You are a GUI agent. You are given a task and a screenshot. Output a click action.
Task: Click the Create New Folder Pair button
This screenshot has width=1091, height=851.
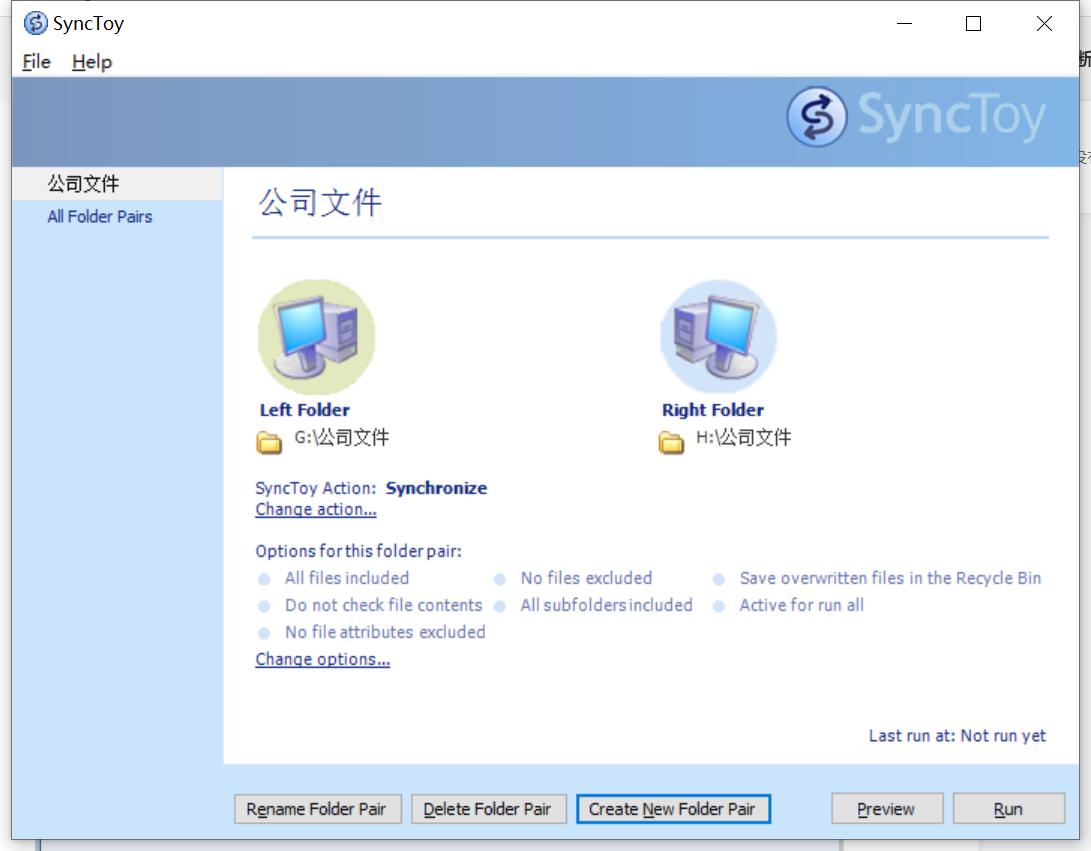click(x=672, y=809)
